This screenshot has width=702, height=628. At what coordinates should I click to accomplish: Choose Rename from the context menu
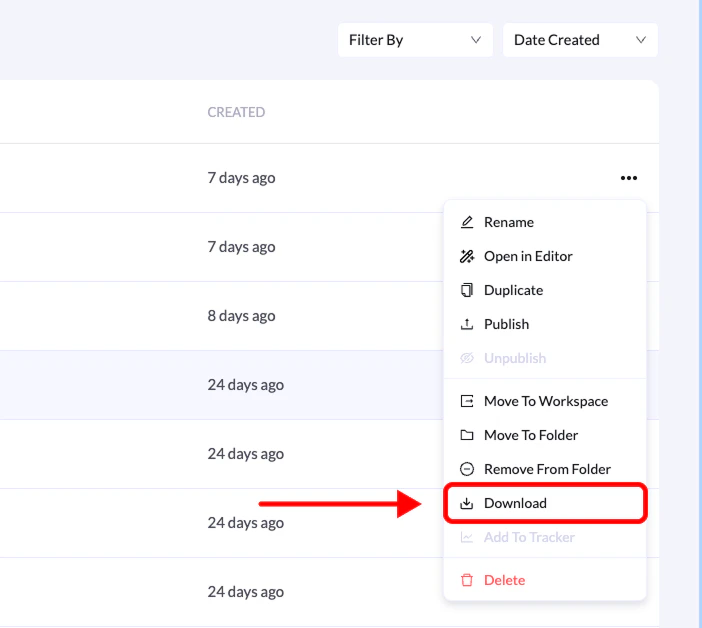509,222
